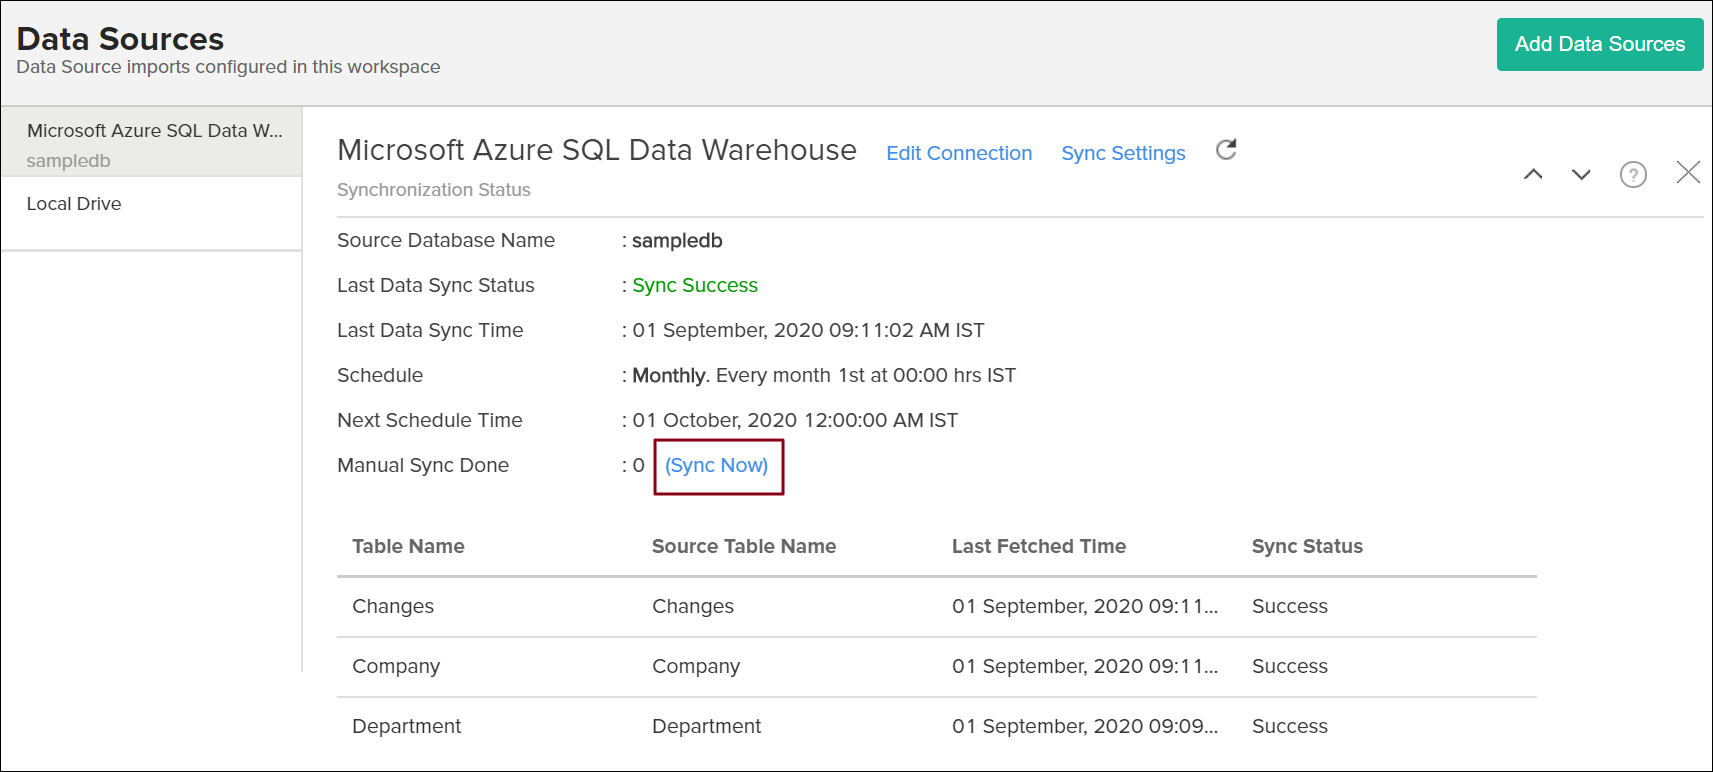Viewport: 1713px width, 772px height.
Task: Click the Last Fetched Time column header
Action: point(1038,547)
